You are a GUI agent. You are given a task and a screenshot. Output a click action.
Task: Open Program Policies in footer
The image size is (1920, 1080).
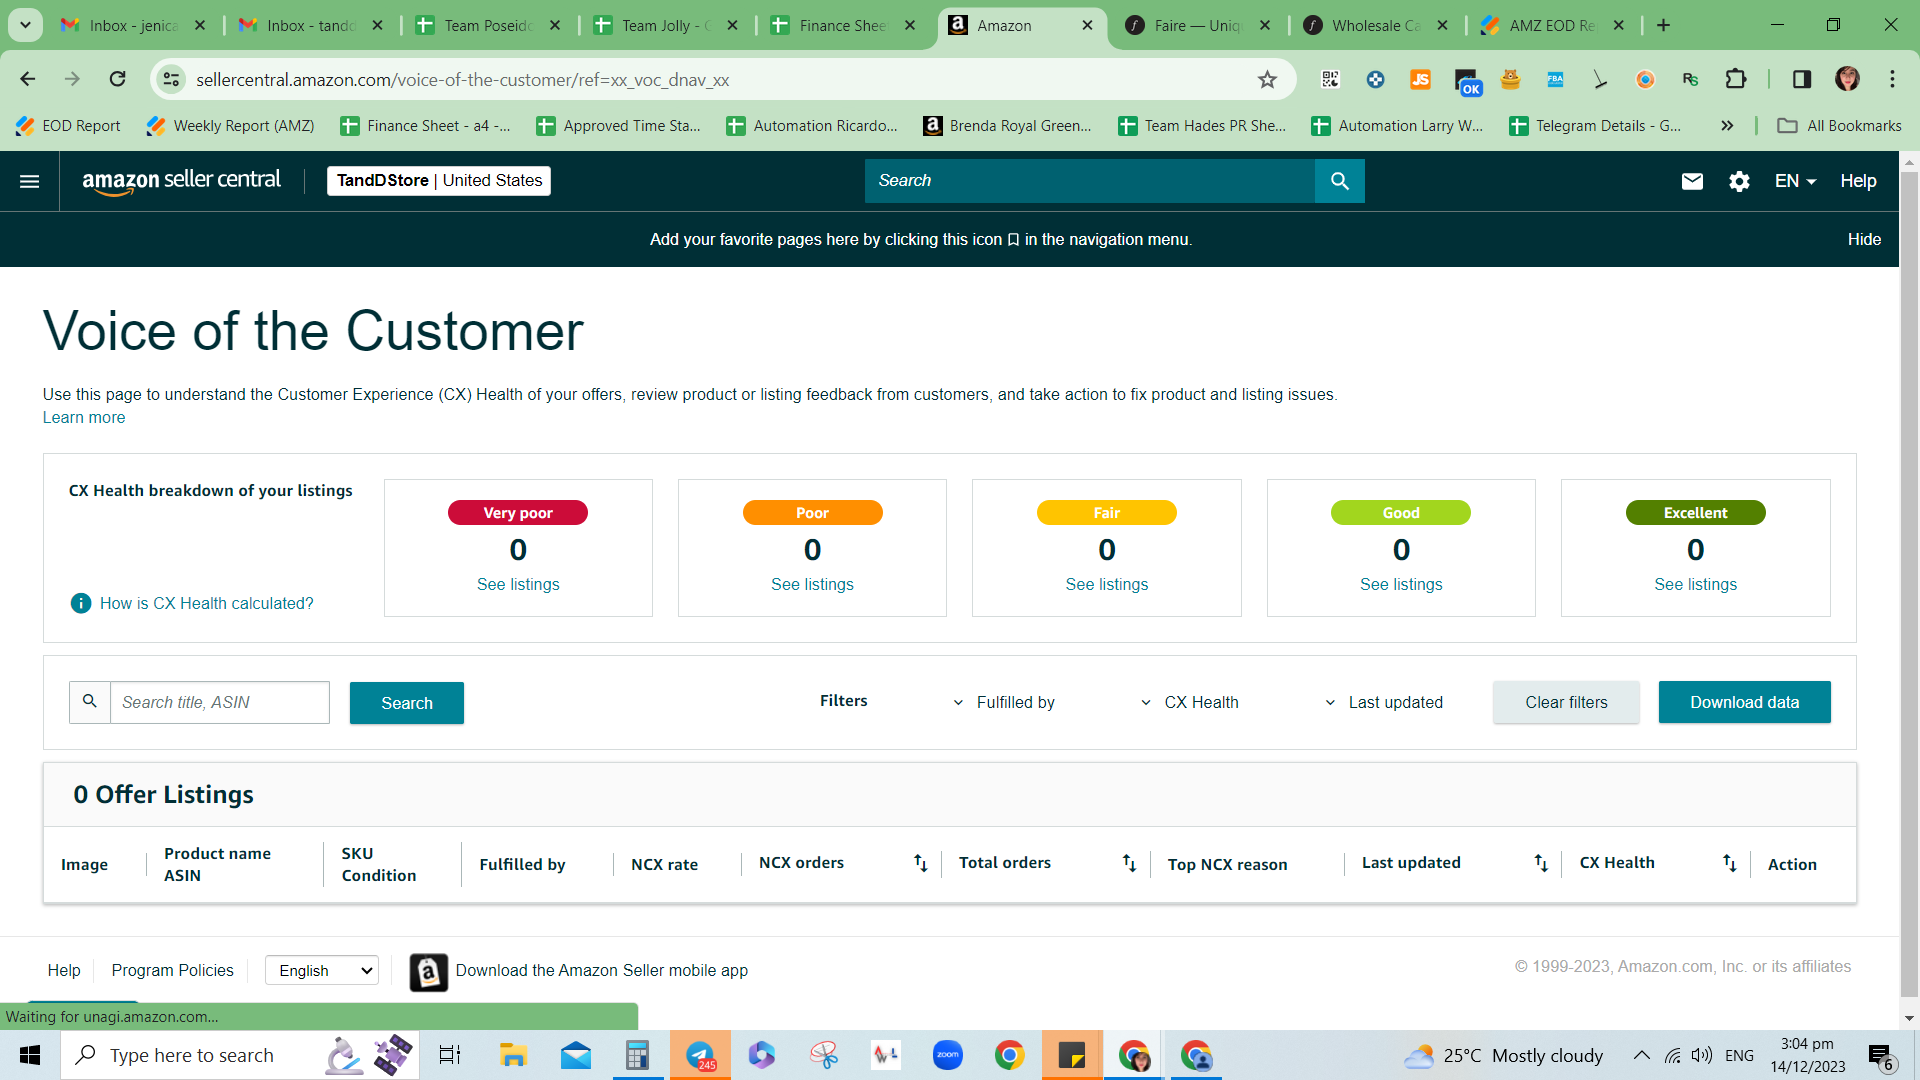pos(172,970)
